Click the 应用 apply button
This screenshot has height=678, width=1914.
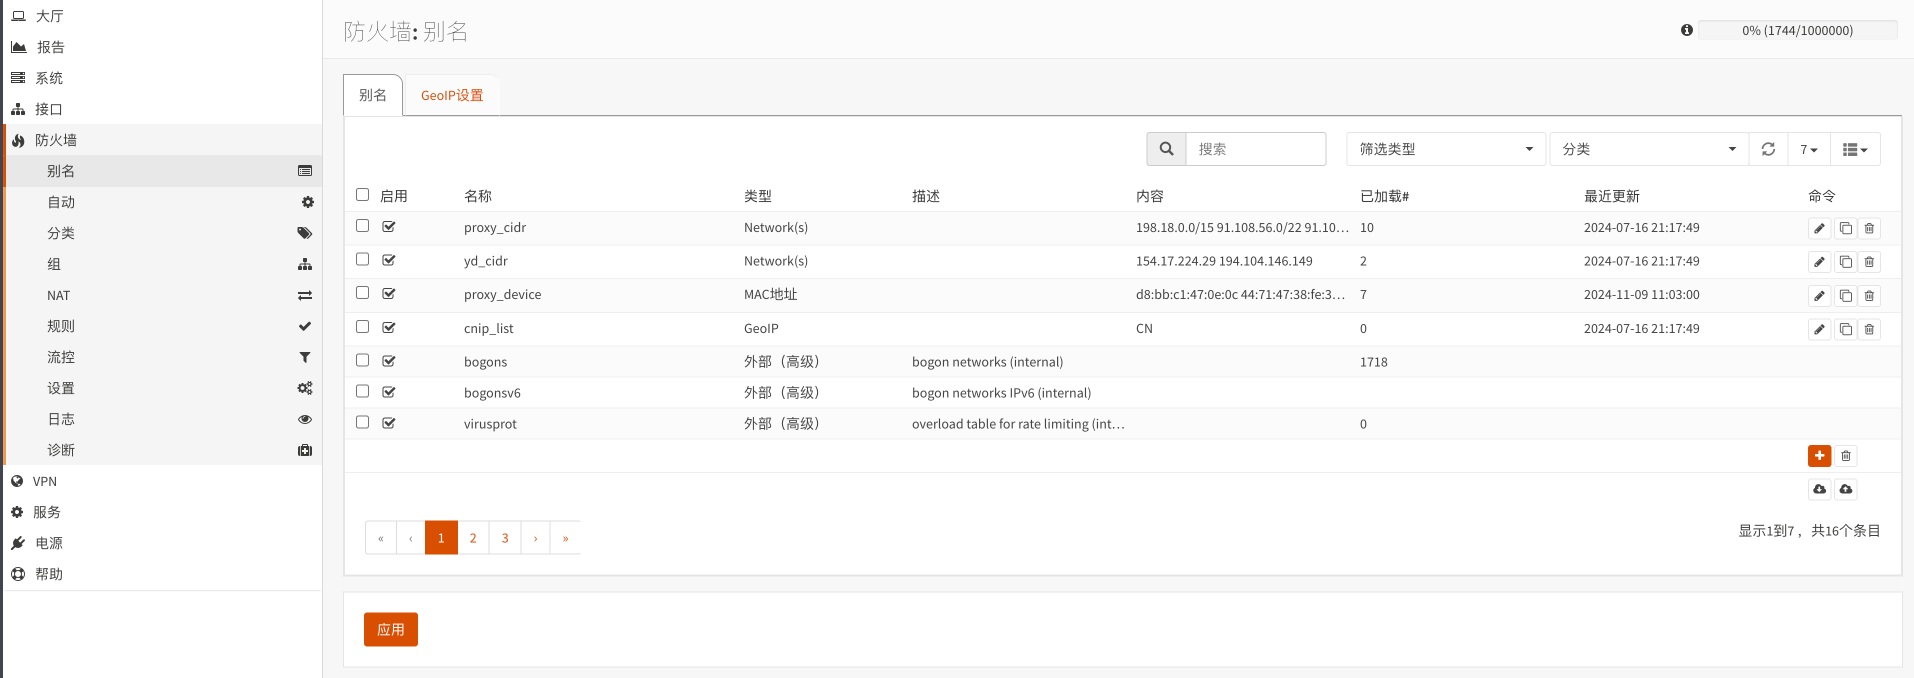click(391, 629)
